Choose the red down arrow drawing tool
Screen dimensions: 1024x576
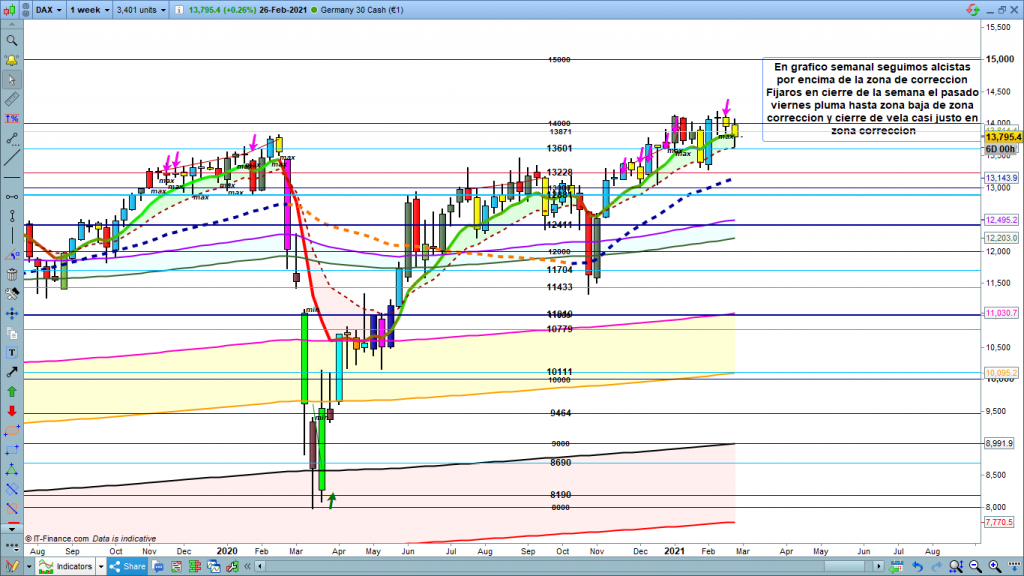tap(12, 411)
